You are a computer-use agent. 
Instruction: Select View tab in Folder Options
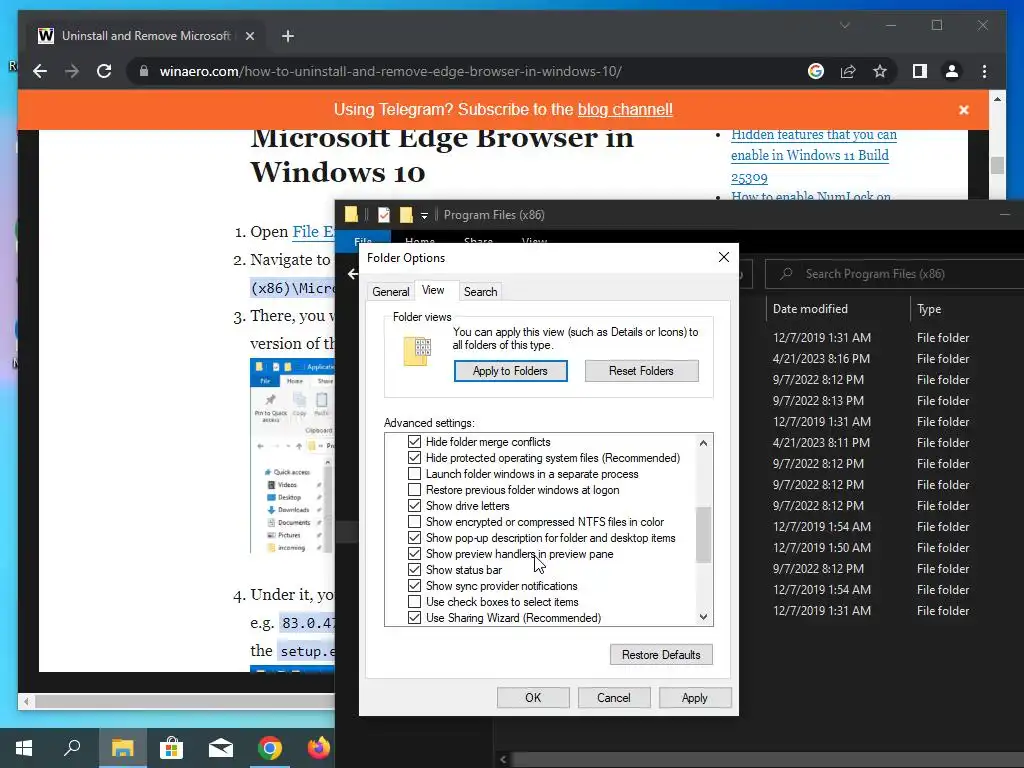coord(433,290)
